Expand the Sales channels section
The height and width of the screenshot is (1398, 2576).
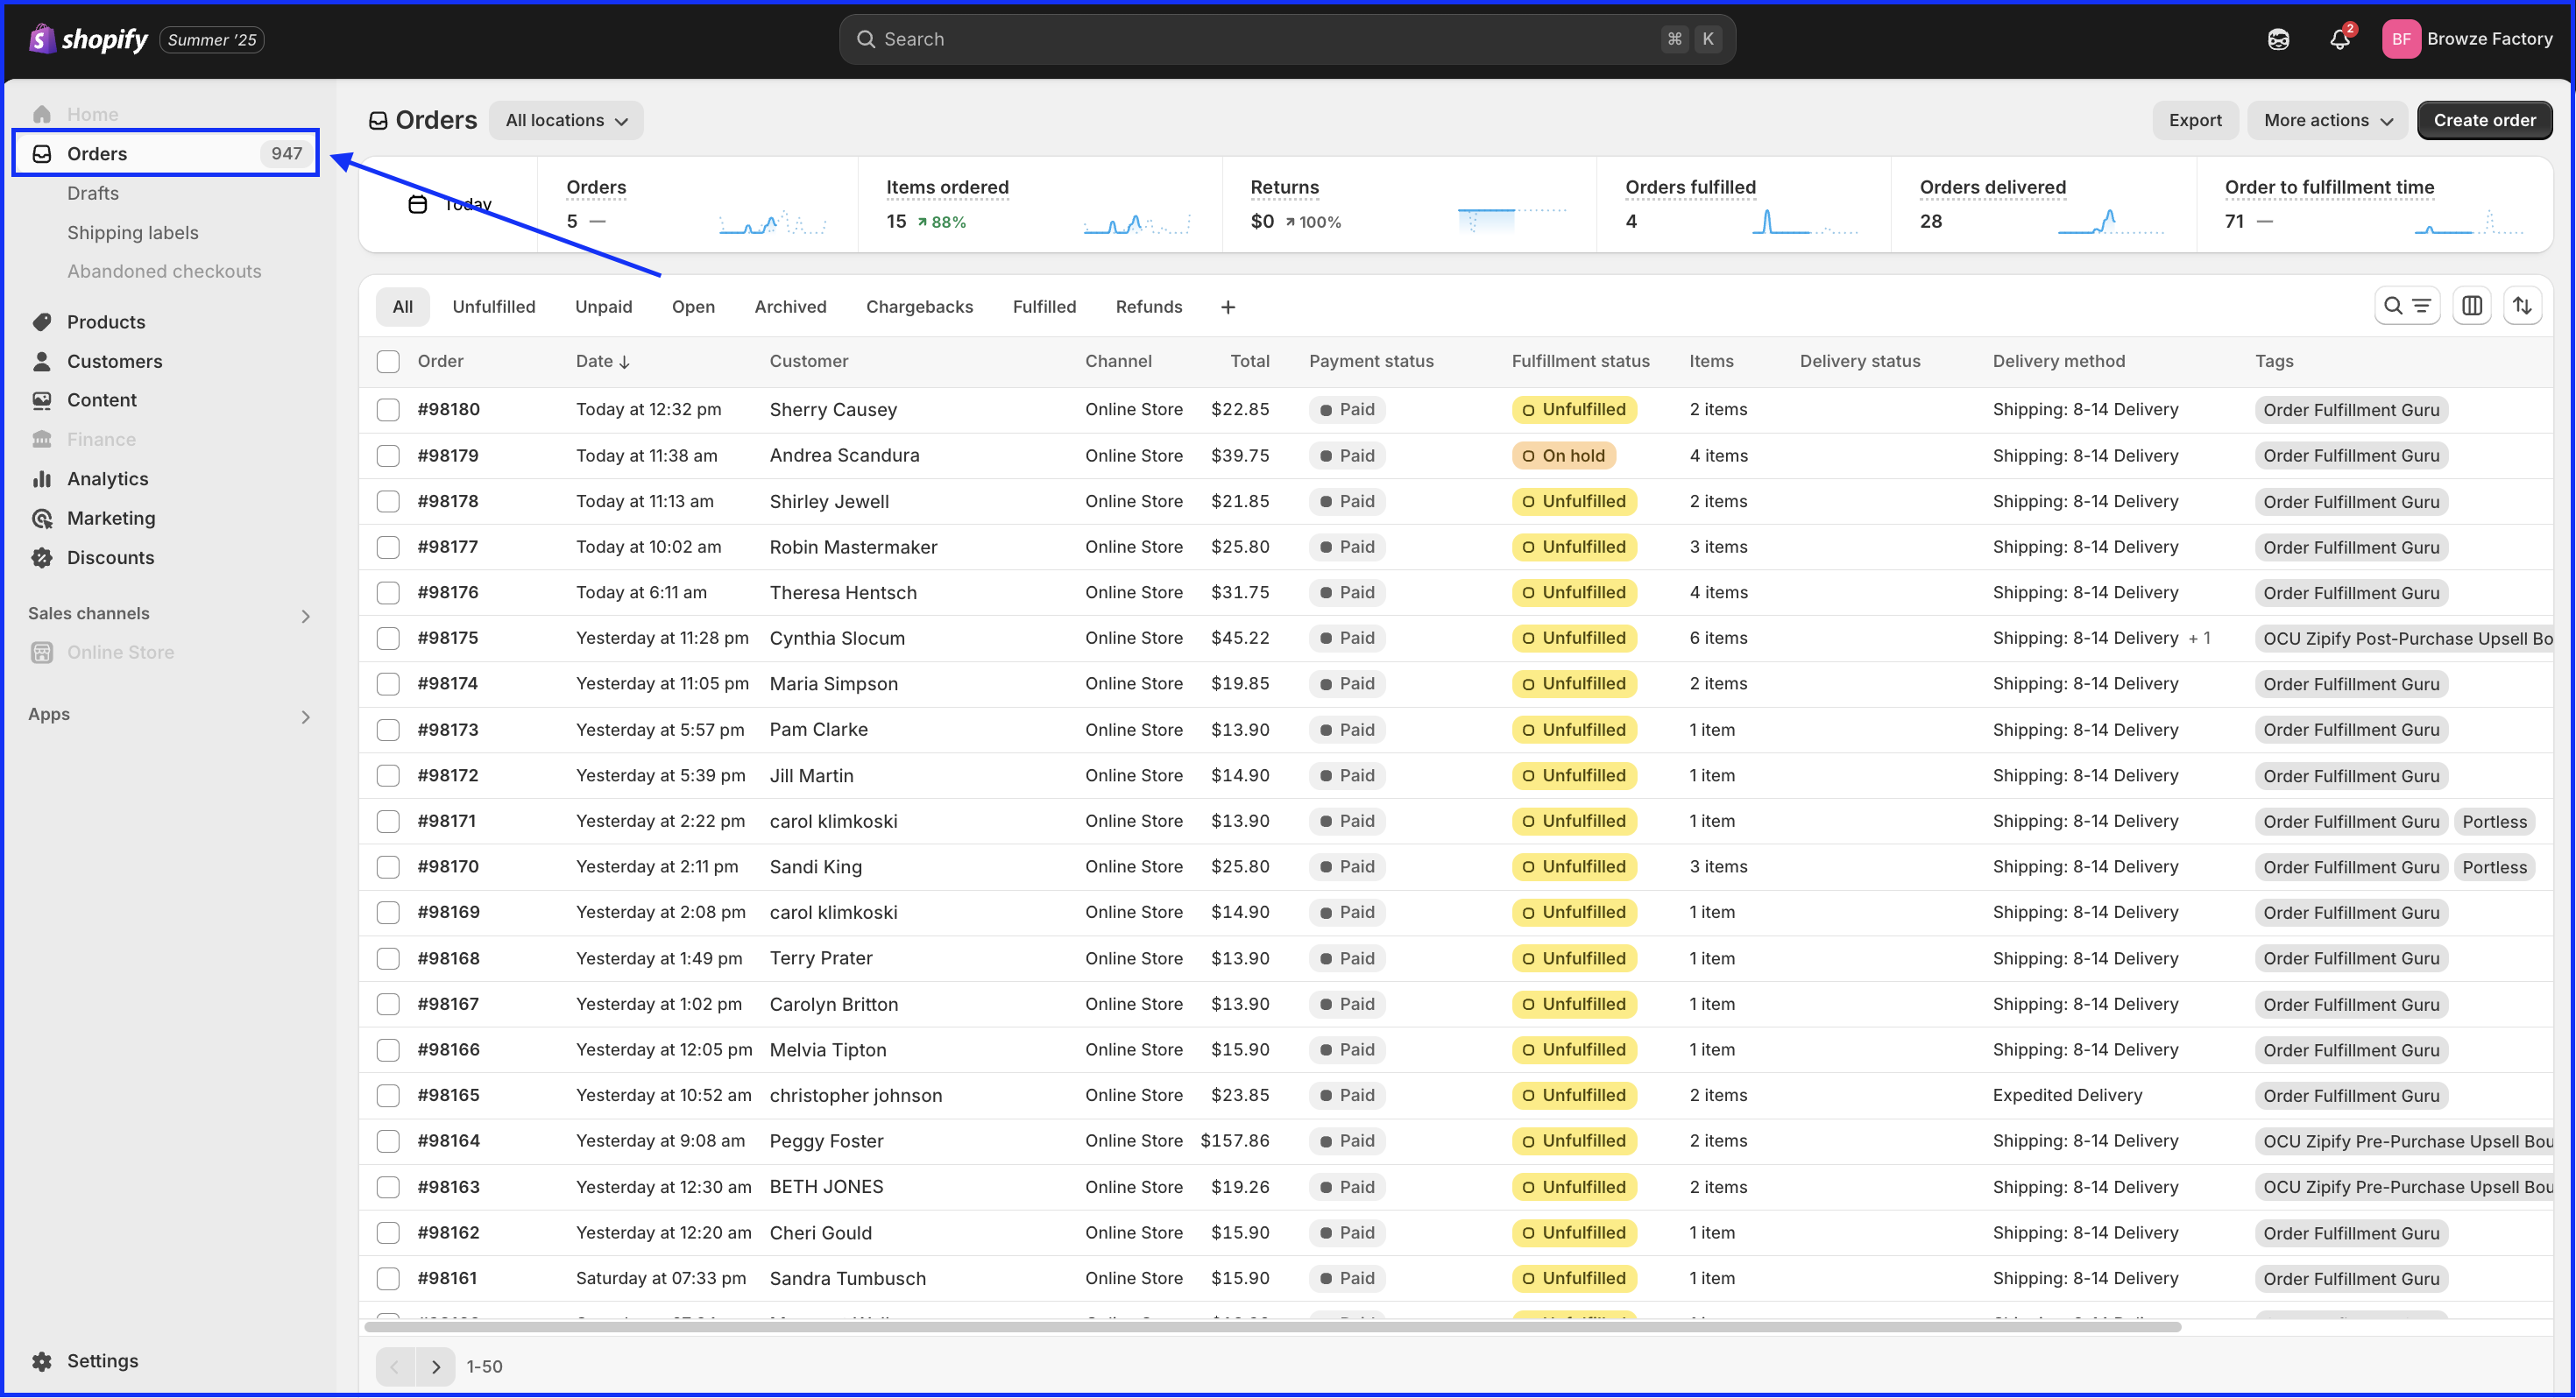(x=306, y=616)
